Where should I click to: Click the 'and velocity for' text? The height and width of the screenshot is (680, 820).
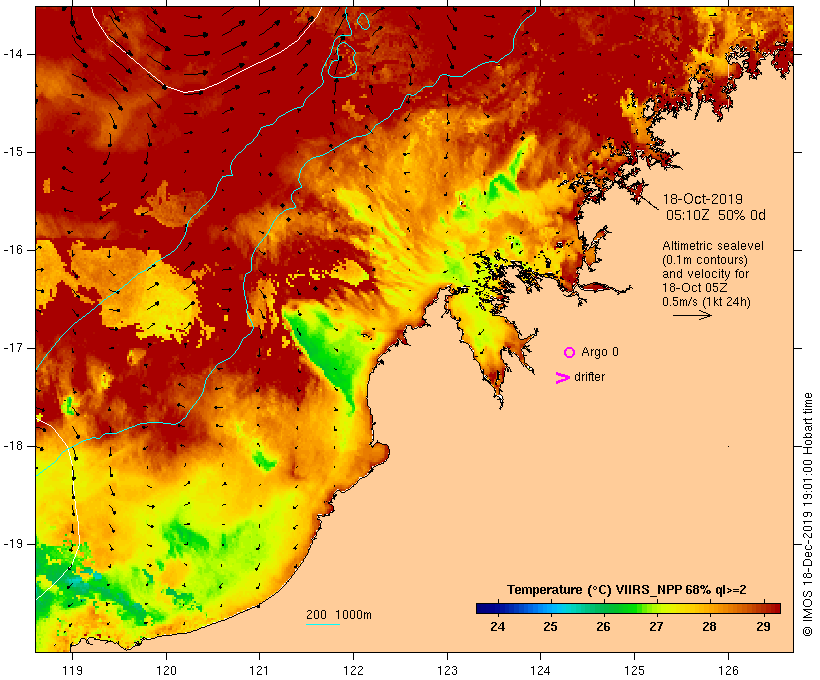705,274
